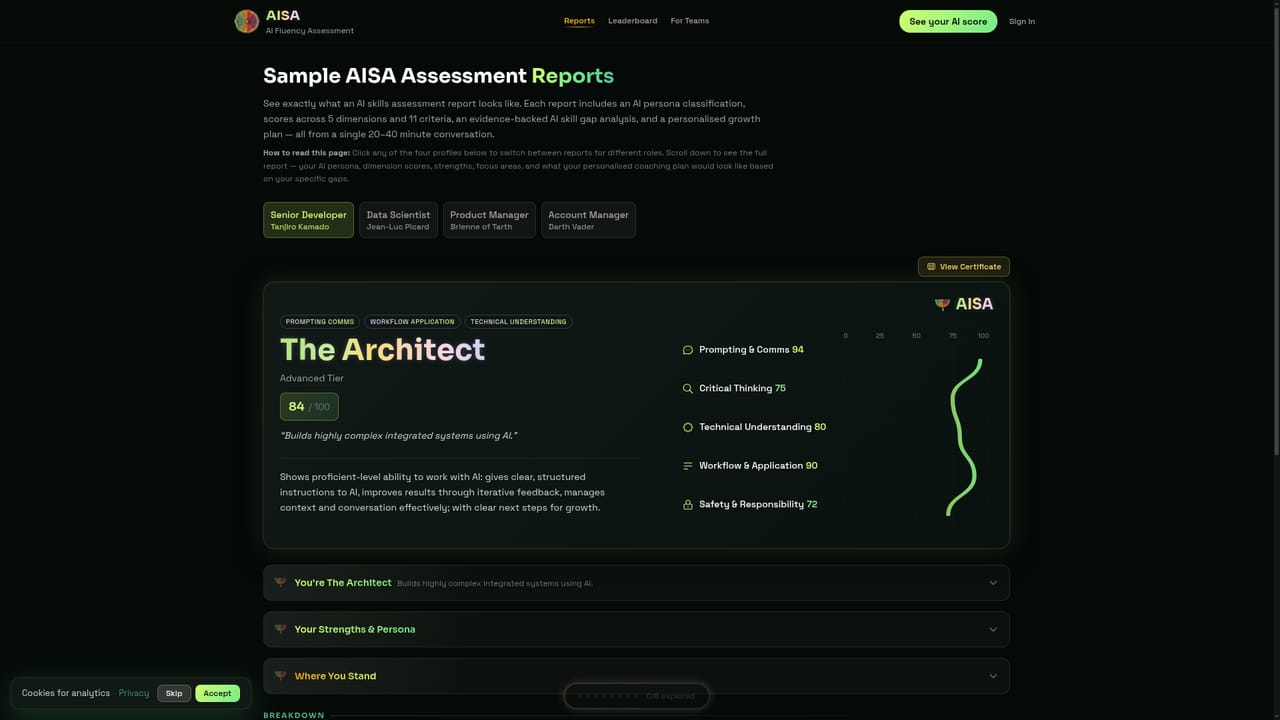The image size is (1280, 720).
Task: Click the Sign In link
Action: point(1022,21)
